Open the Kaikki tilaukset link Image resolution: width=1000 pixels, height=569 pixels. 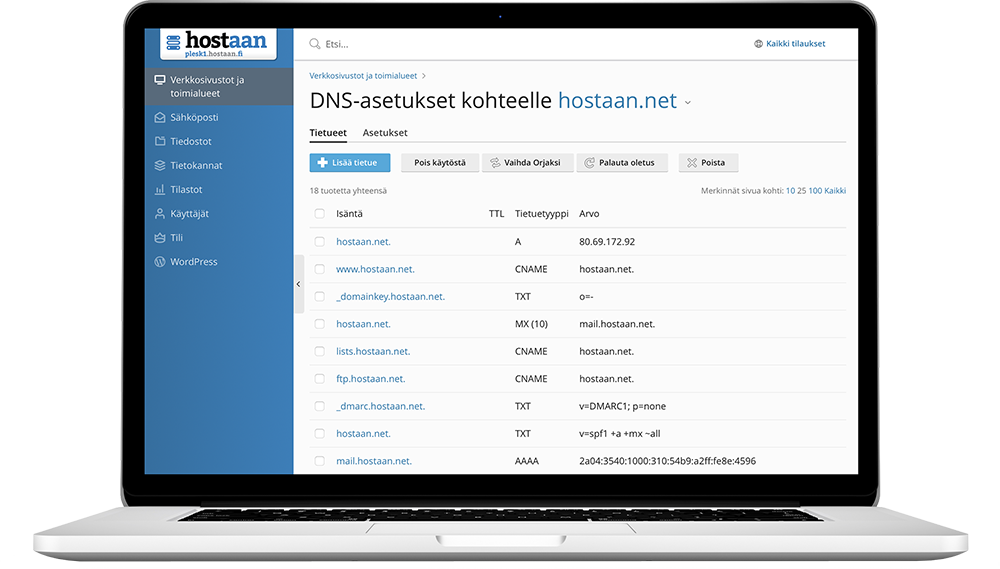click(x=795, y=44)
